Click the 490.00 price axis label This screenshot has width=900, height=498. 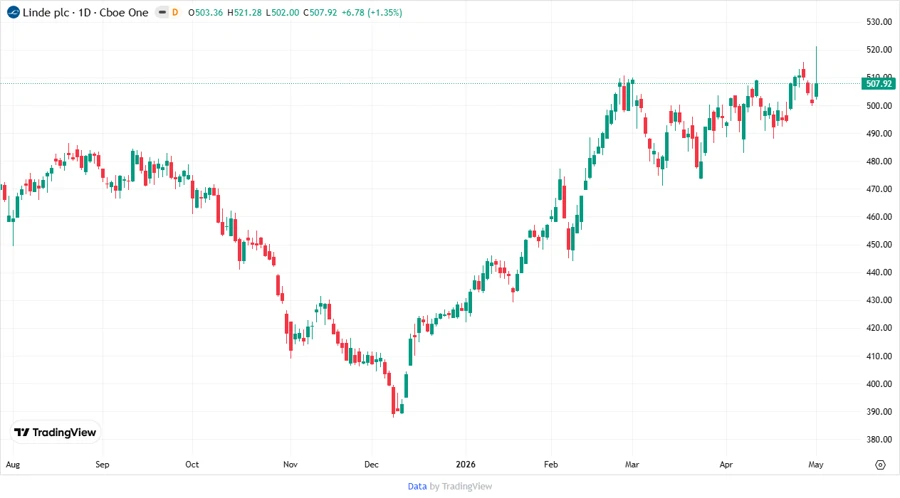click(879, 133)
